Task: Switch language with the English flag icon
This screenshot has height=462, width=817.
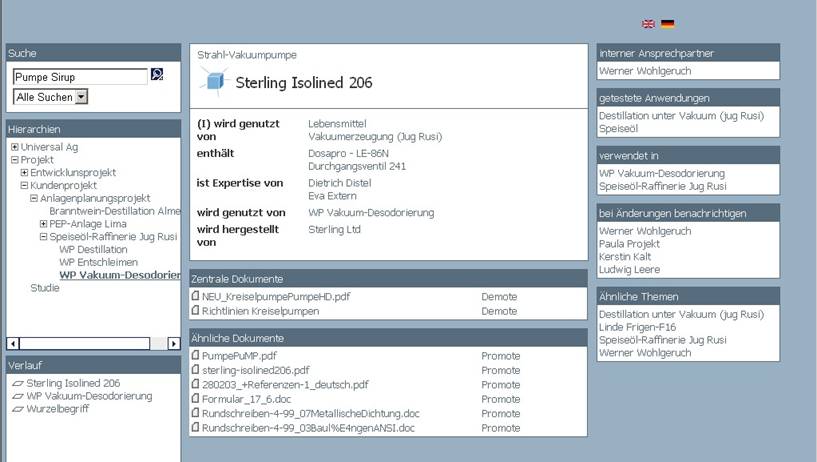Action: point(648,24)
